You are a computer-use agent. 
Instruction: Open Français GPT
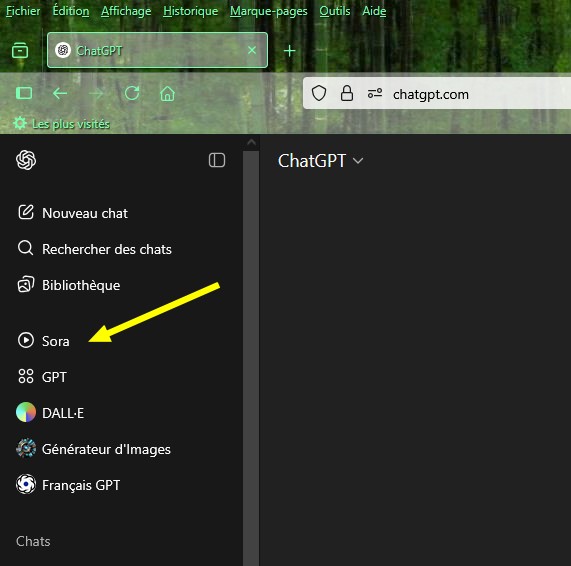pyautogui.click(x=68, y=485)
